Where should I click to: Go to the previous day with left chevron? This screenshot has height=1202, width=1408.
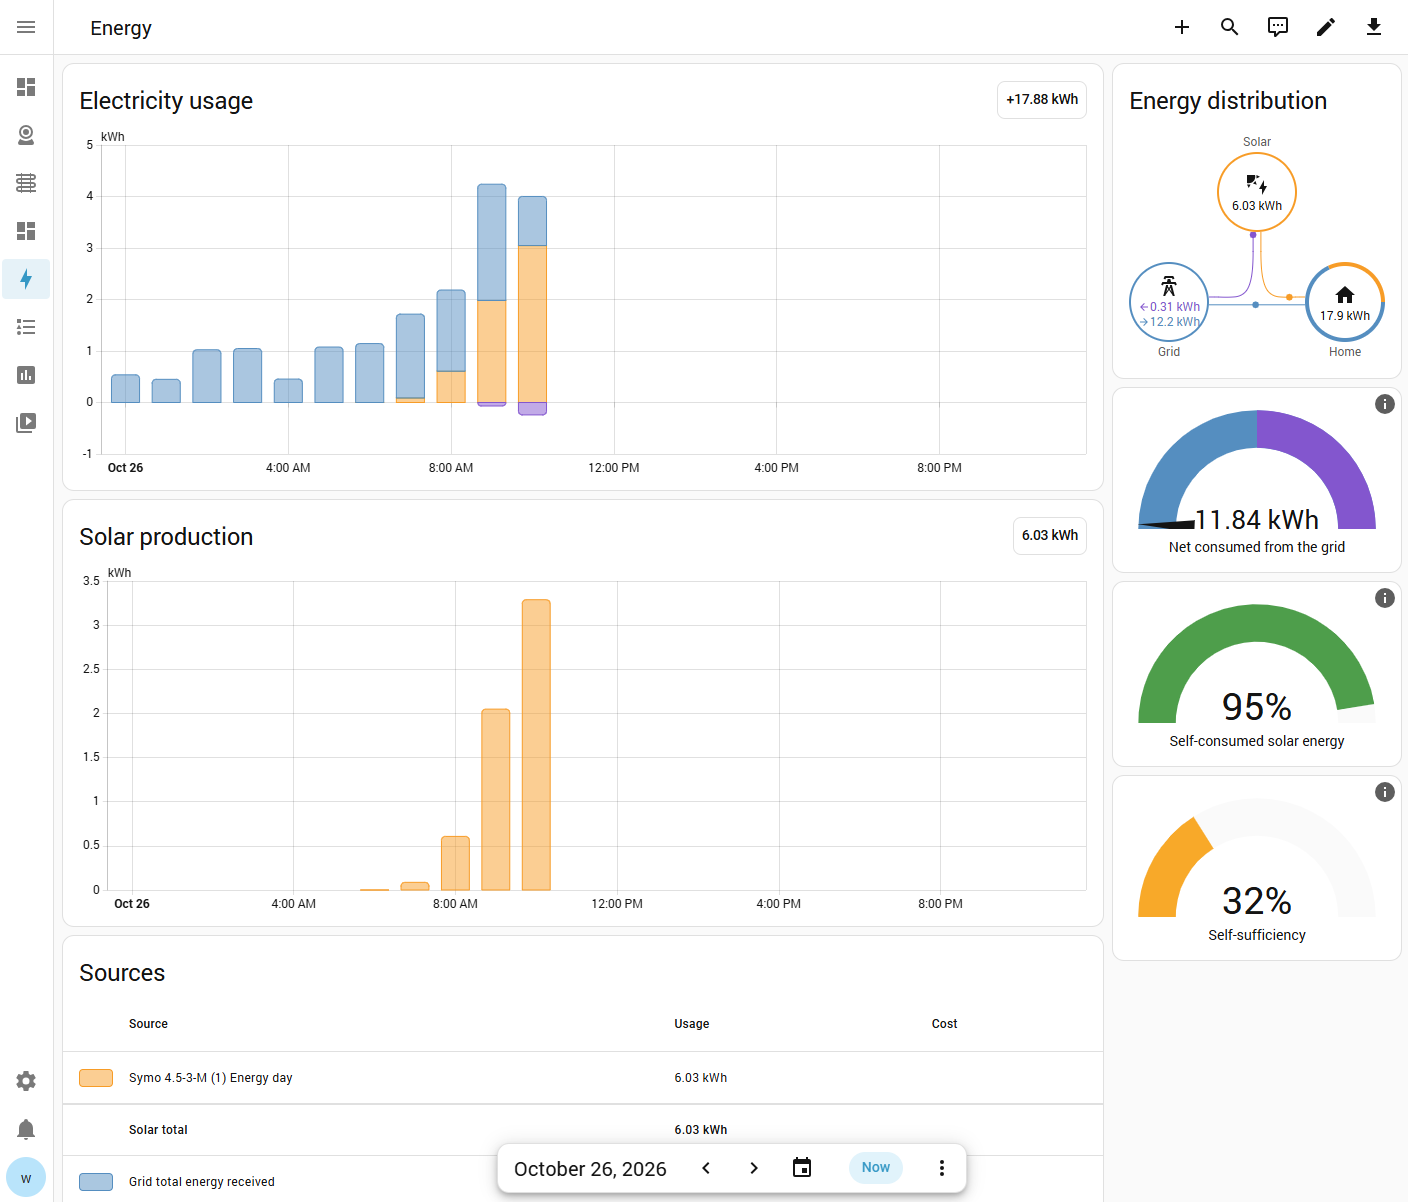coord(706,1168)
